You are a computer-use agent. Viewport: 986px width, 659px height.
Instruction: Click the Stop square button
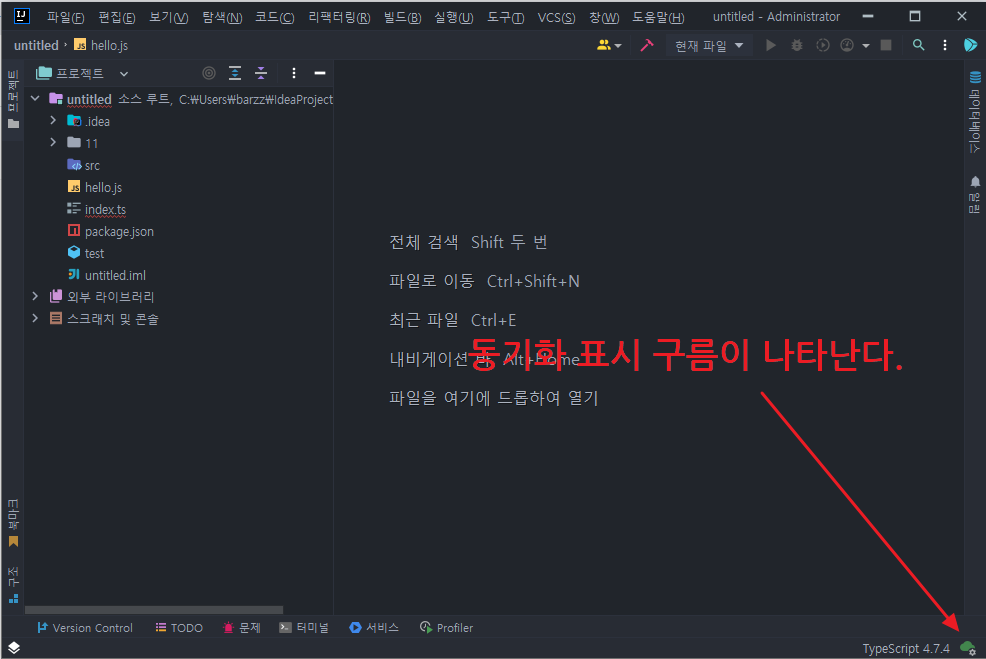(886, 45)
